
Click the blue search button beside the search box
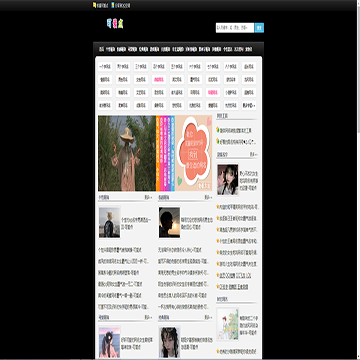pos(259,28)
